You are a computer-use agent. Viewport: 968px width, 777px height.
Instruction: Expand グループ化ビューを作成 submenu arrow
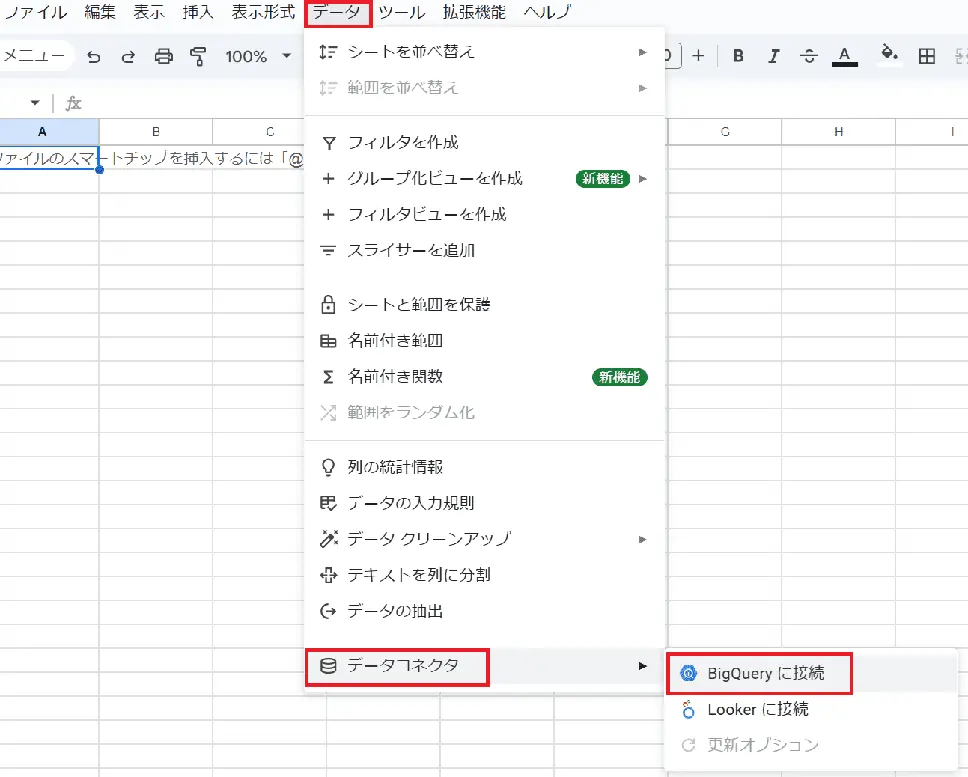click(643, 179)
